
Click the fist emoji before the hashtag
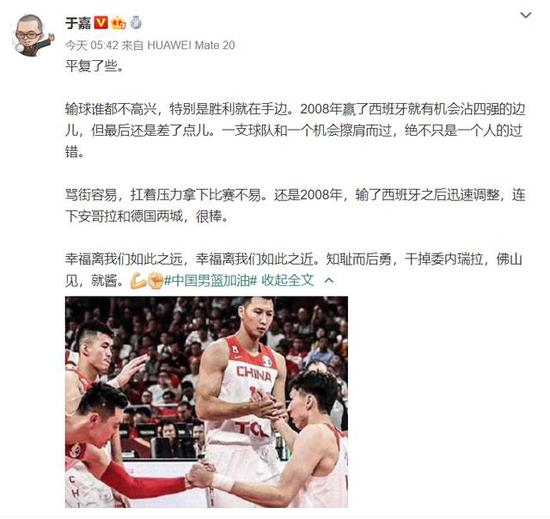pyautogui.click(x=155, y=281)
